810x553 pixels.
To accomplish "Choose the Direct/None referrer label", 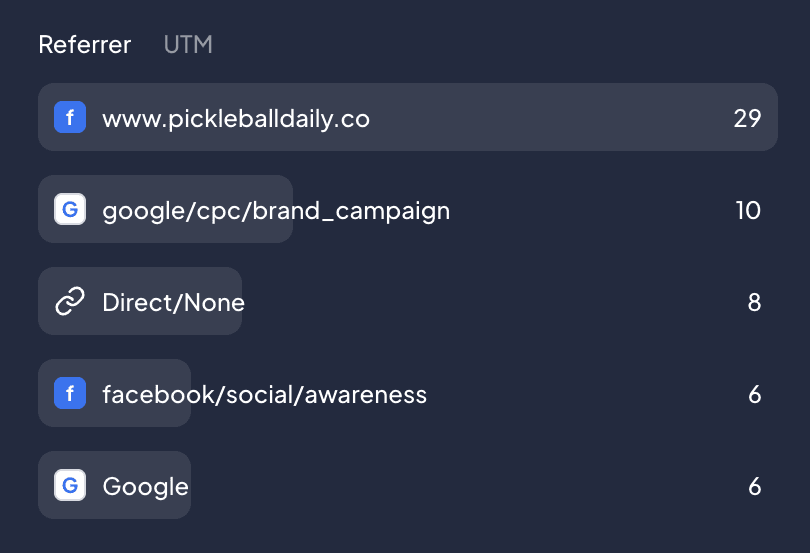I will (x=173, y=303).
